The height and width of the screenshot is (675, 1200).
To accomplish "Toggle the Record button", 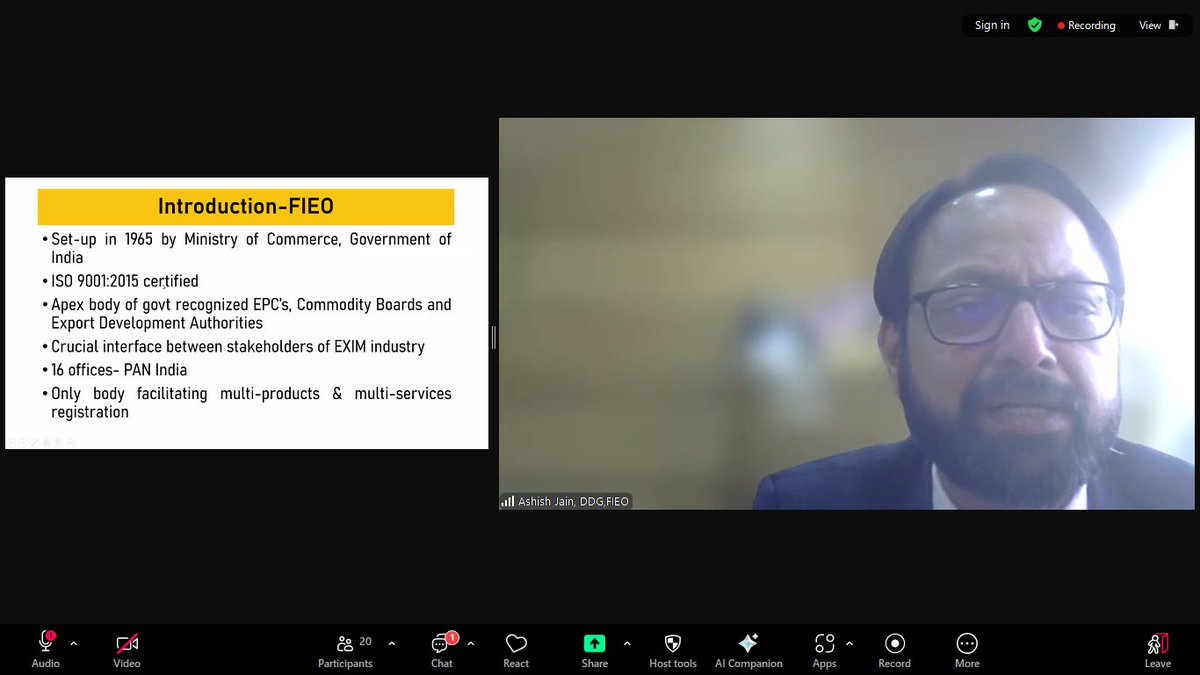I will [895, 649].
